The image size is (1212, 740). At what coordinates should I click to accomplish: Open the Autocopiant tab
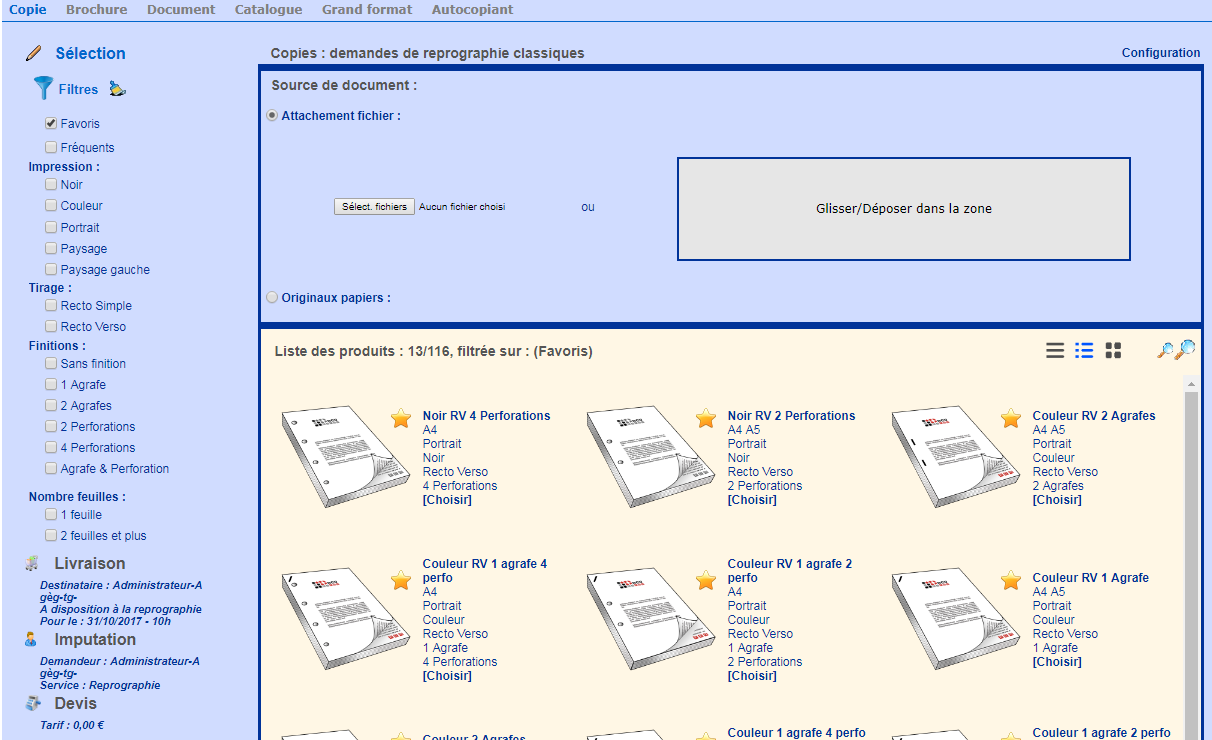tap(473, 10)
